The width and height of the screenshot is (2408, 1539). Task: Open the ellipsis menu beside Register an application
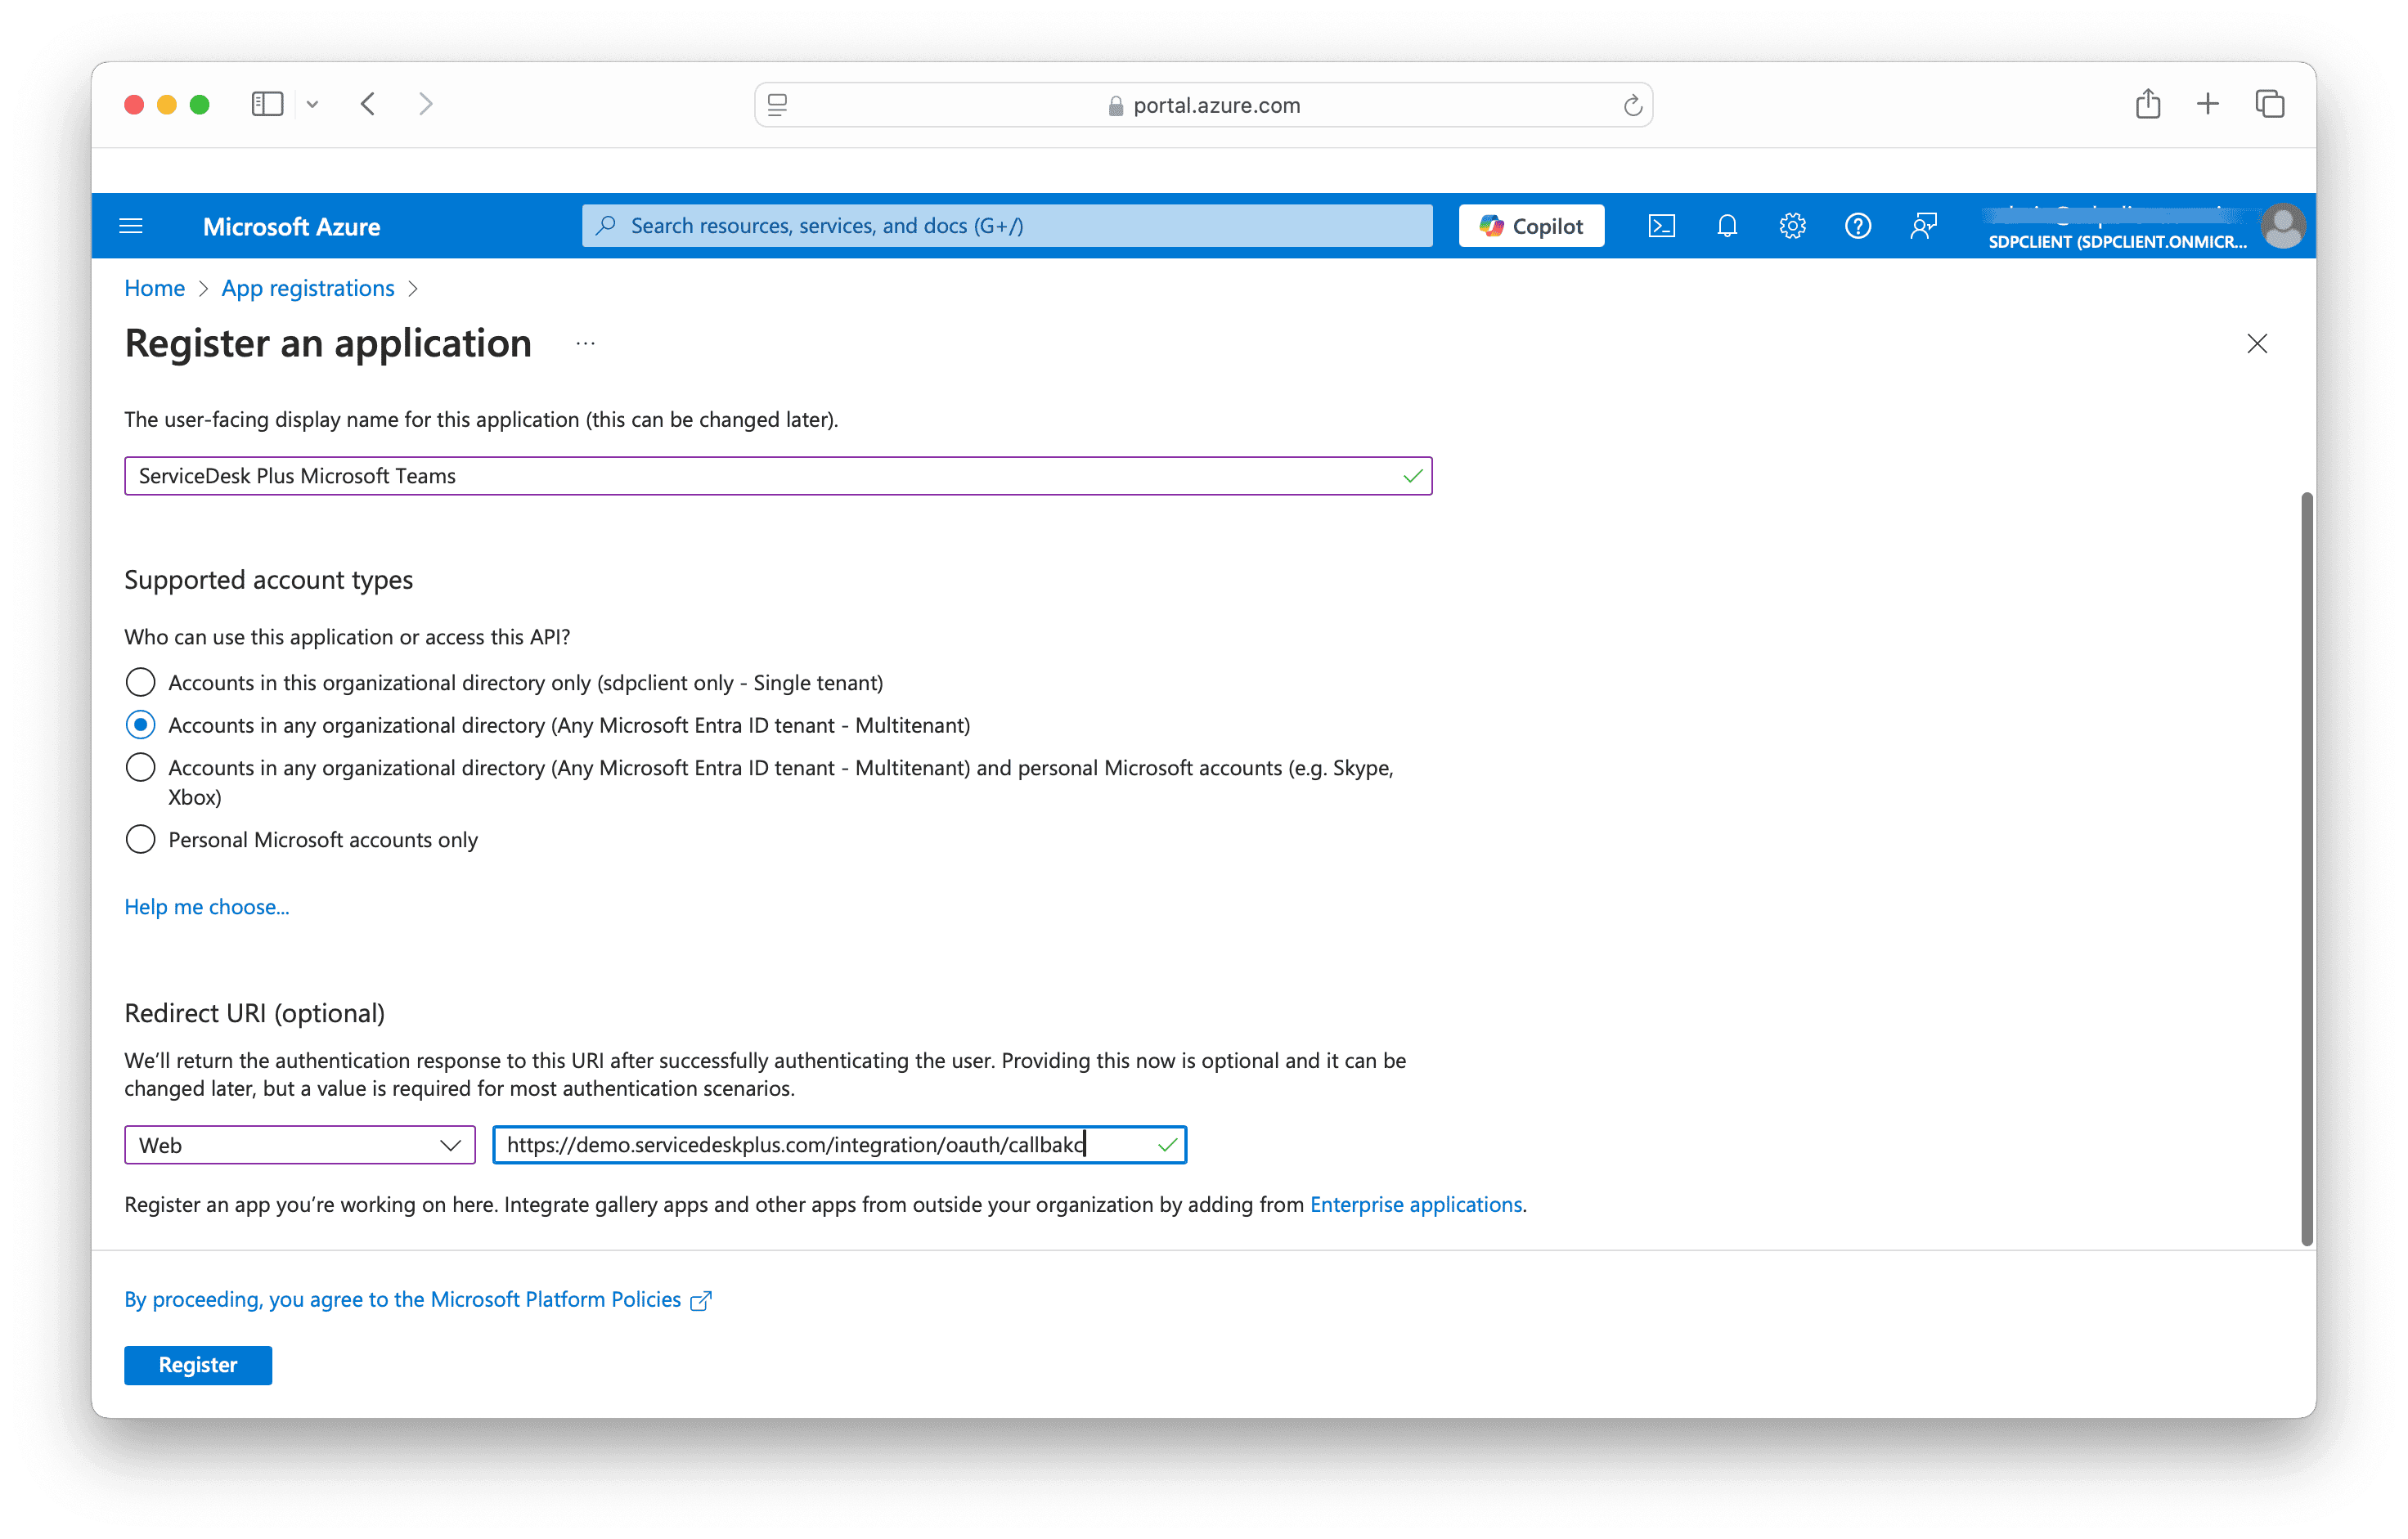[x=586, y=344]
